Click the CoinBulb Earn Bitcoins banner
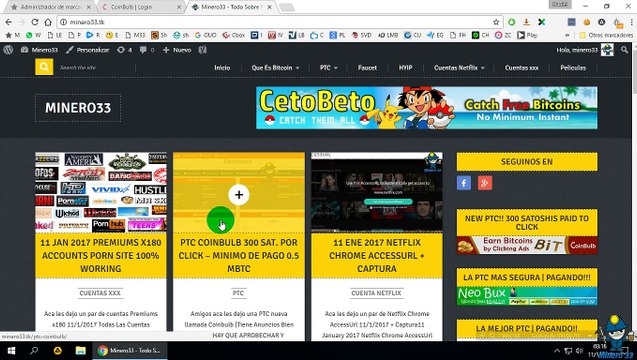 click(x=527, y=245)
